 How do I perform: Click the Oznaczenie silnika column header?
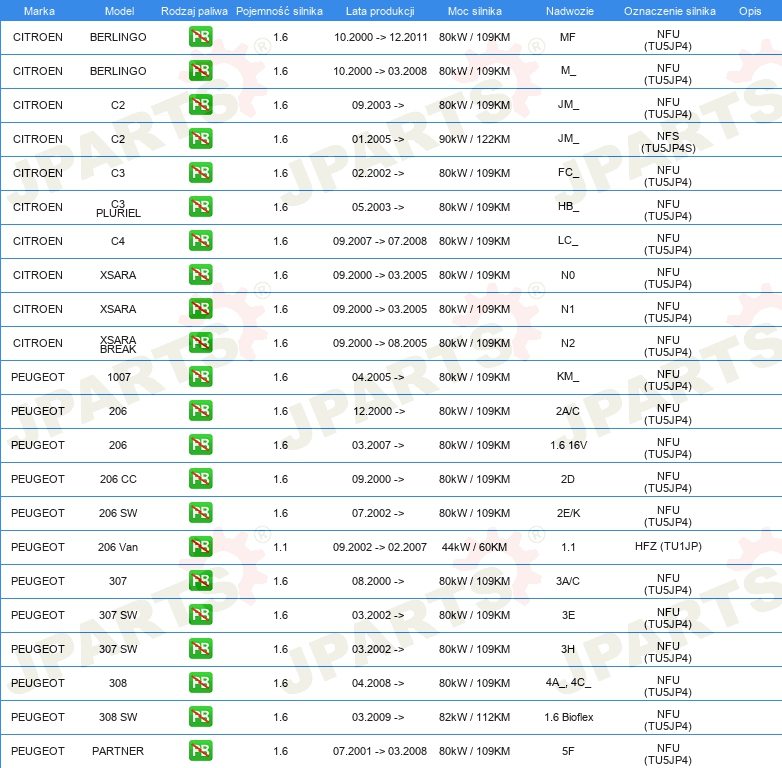coord(670,11)
